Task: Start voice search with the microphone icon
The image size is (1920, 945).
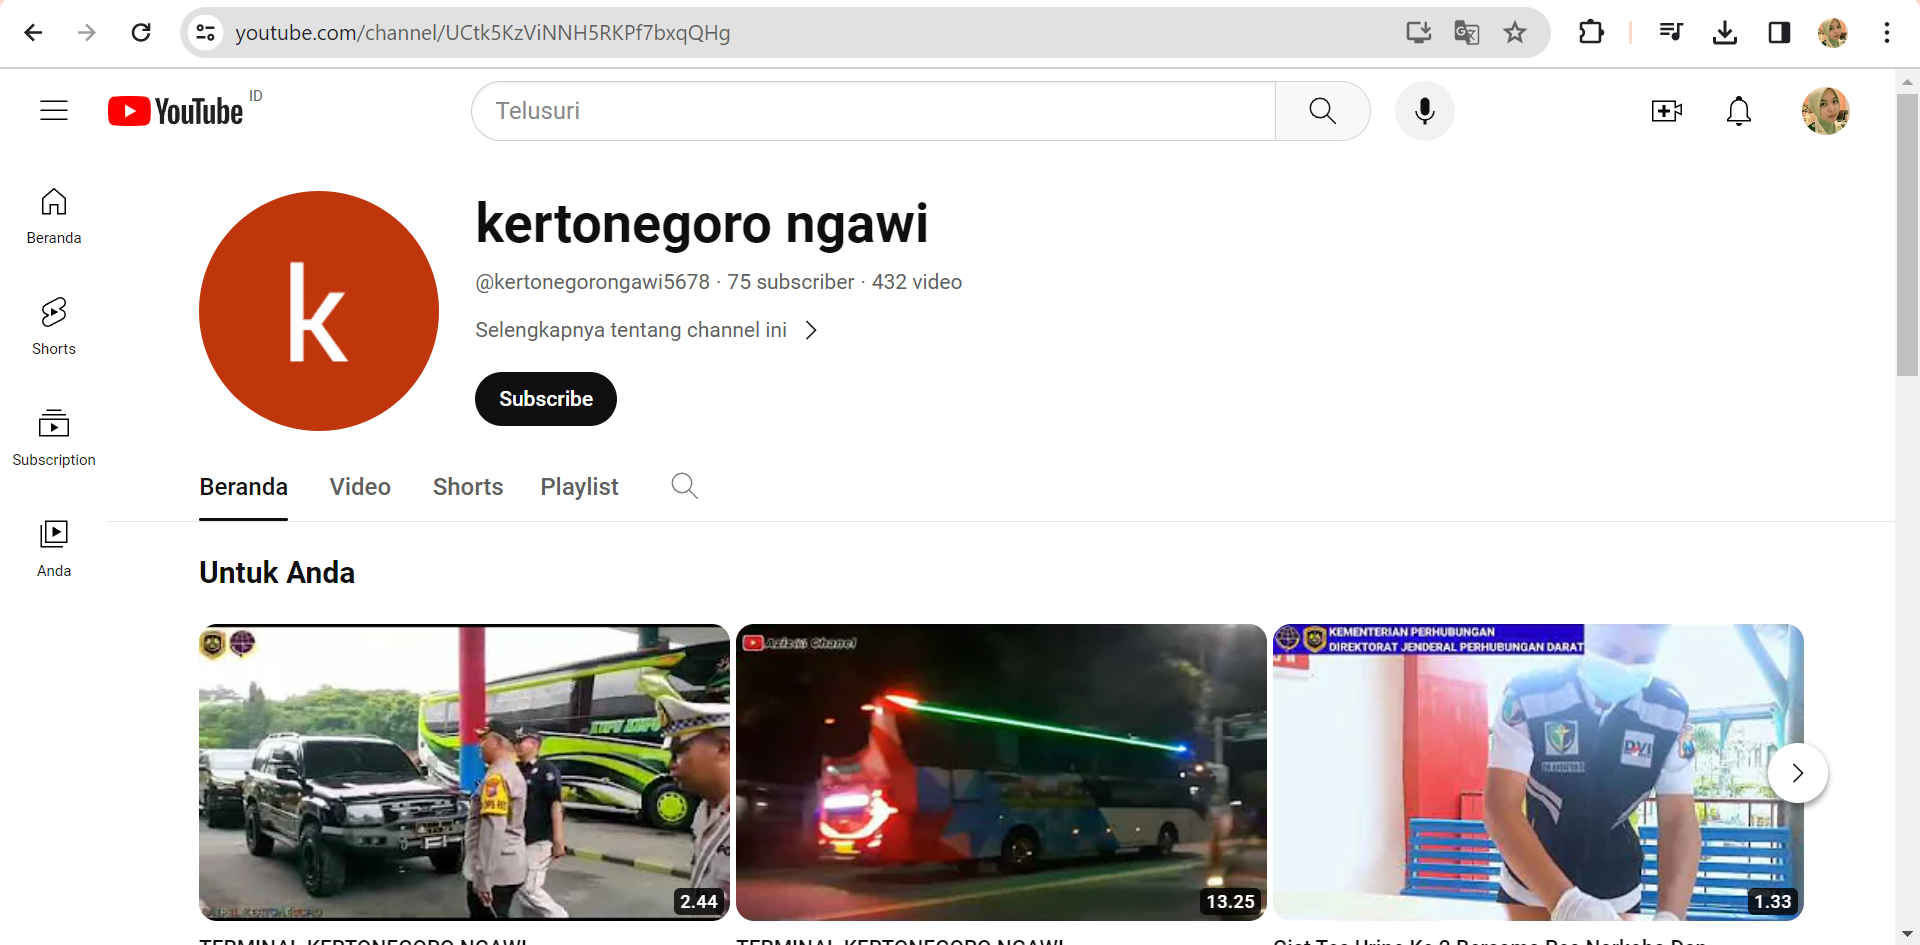Action: coord(1424,111)
